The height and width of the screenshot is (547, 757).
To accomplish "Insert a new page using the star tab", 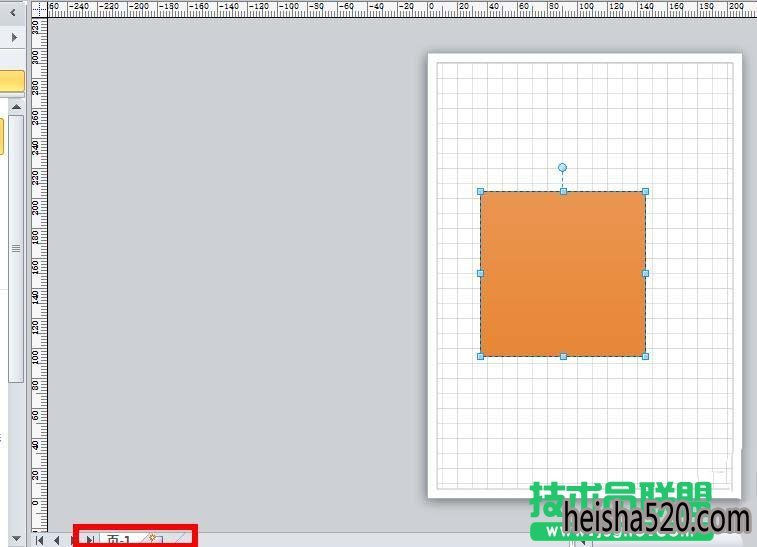I will (x=155, y=539).
